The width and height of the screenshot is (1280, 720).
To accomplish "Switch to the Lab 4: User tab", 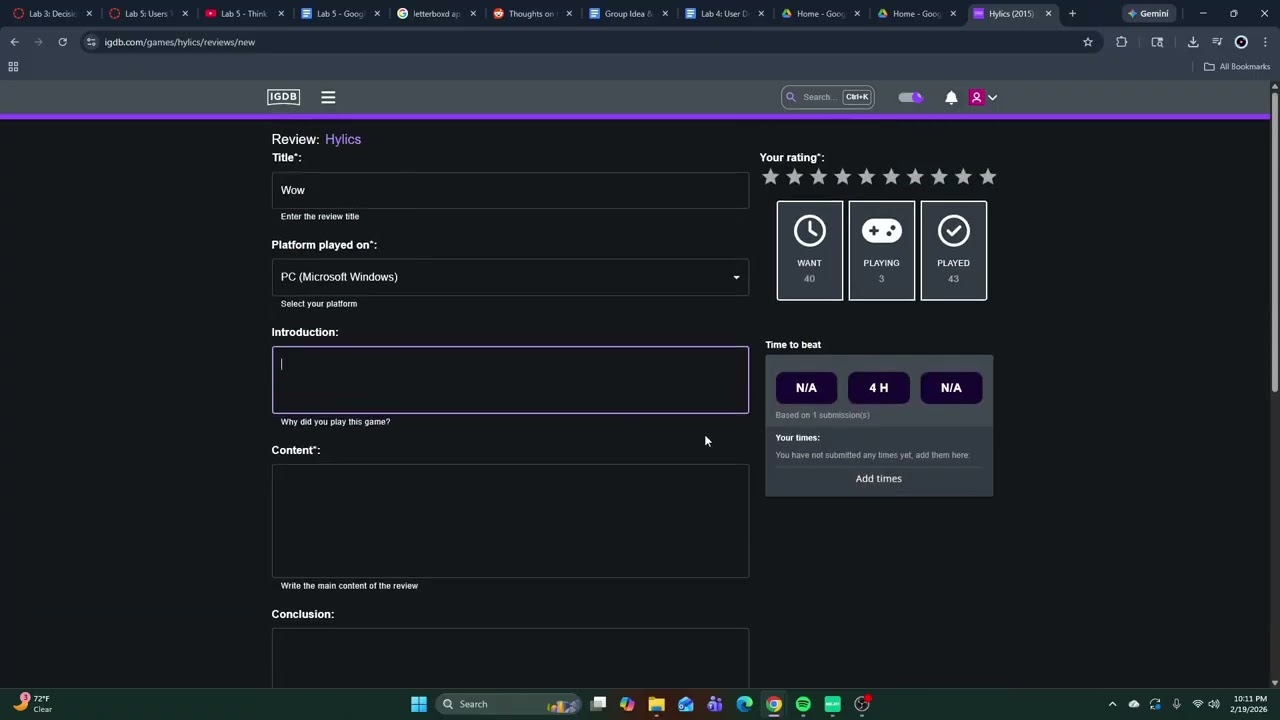I will 723,14.
